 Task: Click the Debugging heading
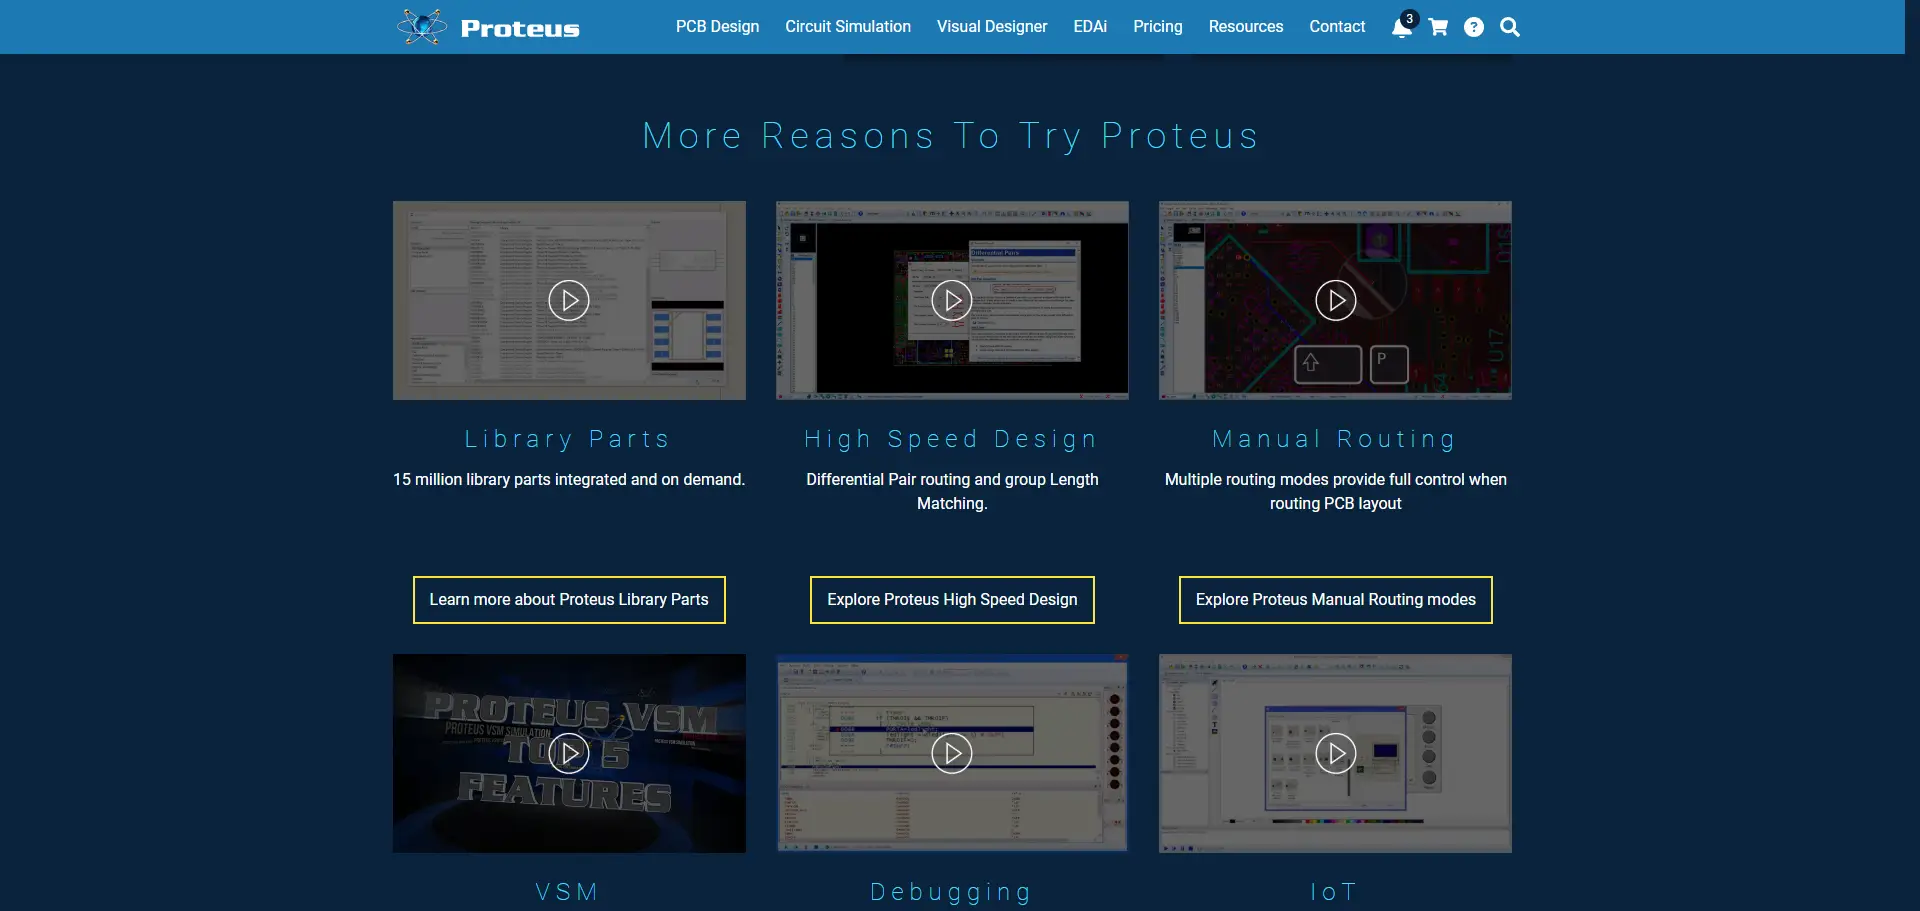[951, 892]
